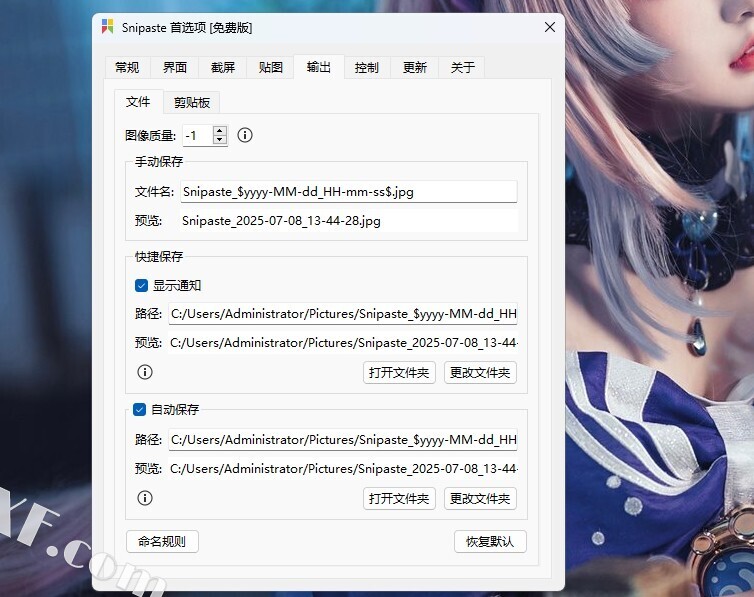Click the 预览 path text in 自动保存
Screen dimensions: 754x597
pyautogui.click(x=343, y=469)
